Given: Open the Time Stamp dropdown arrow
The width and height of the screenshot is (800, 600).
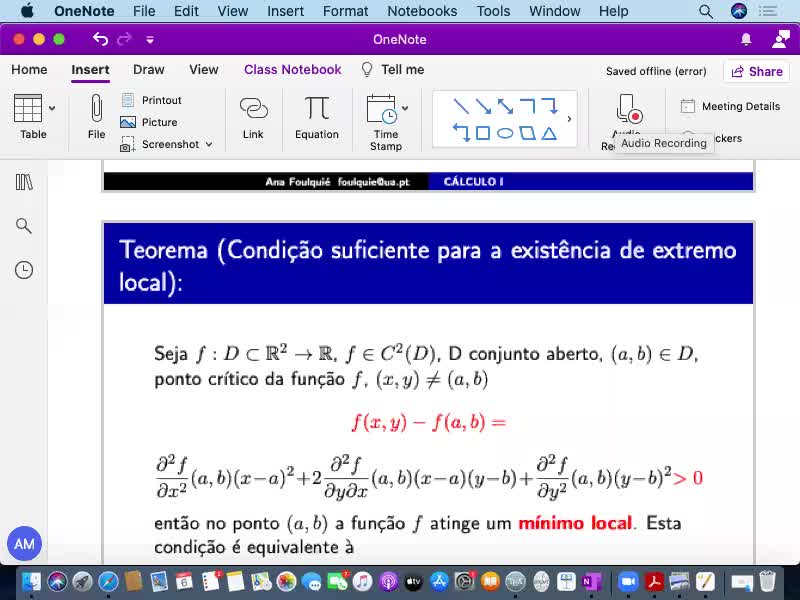Looking at the screenshot, I should [x=405, y=108].
